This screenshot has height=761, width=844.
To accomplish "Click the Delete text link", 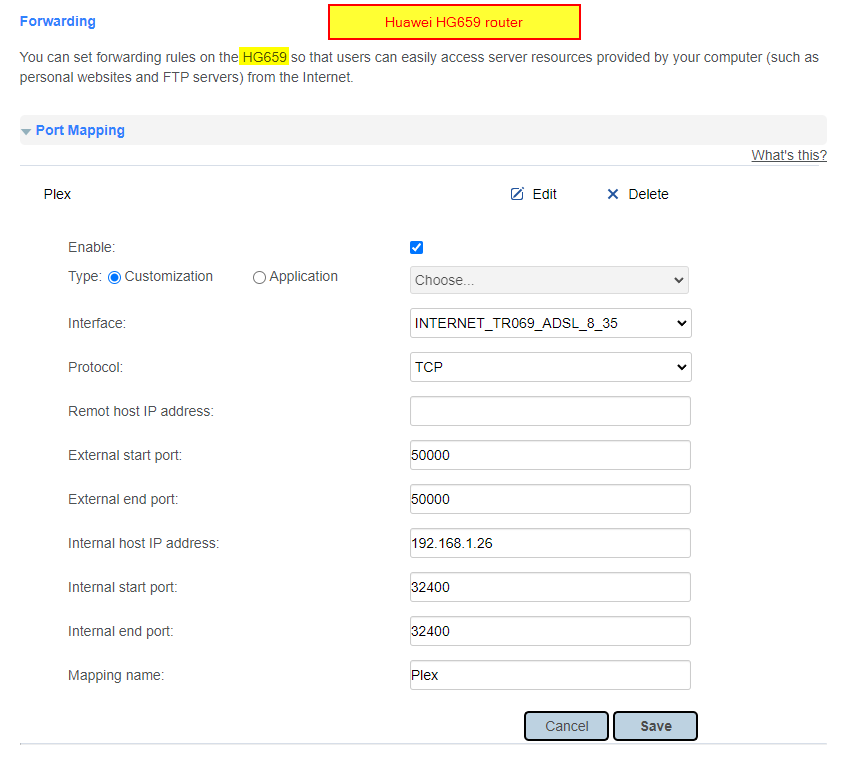I will tap(648, 194).
